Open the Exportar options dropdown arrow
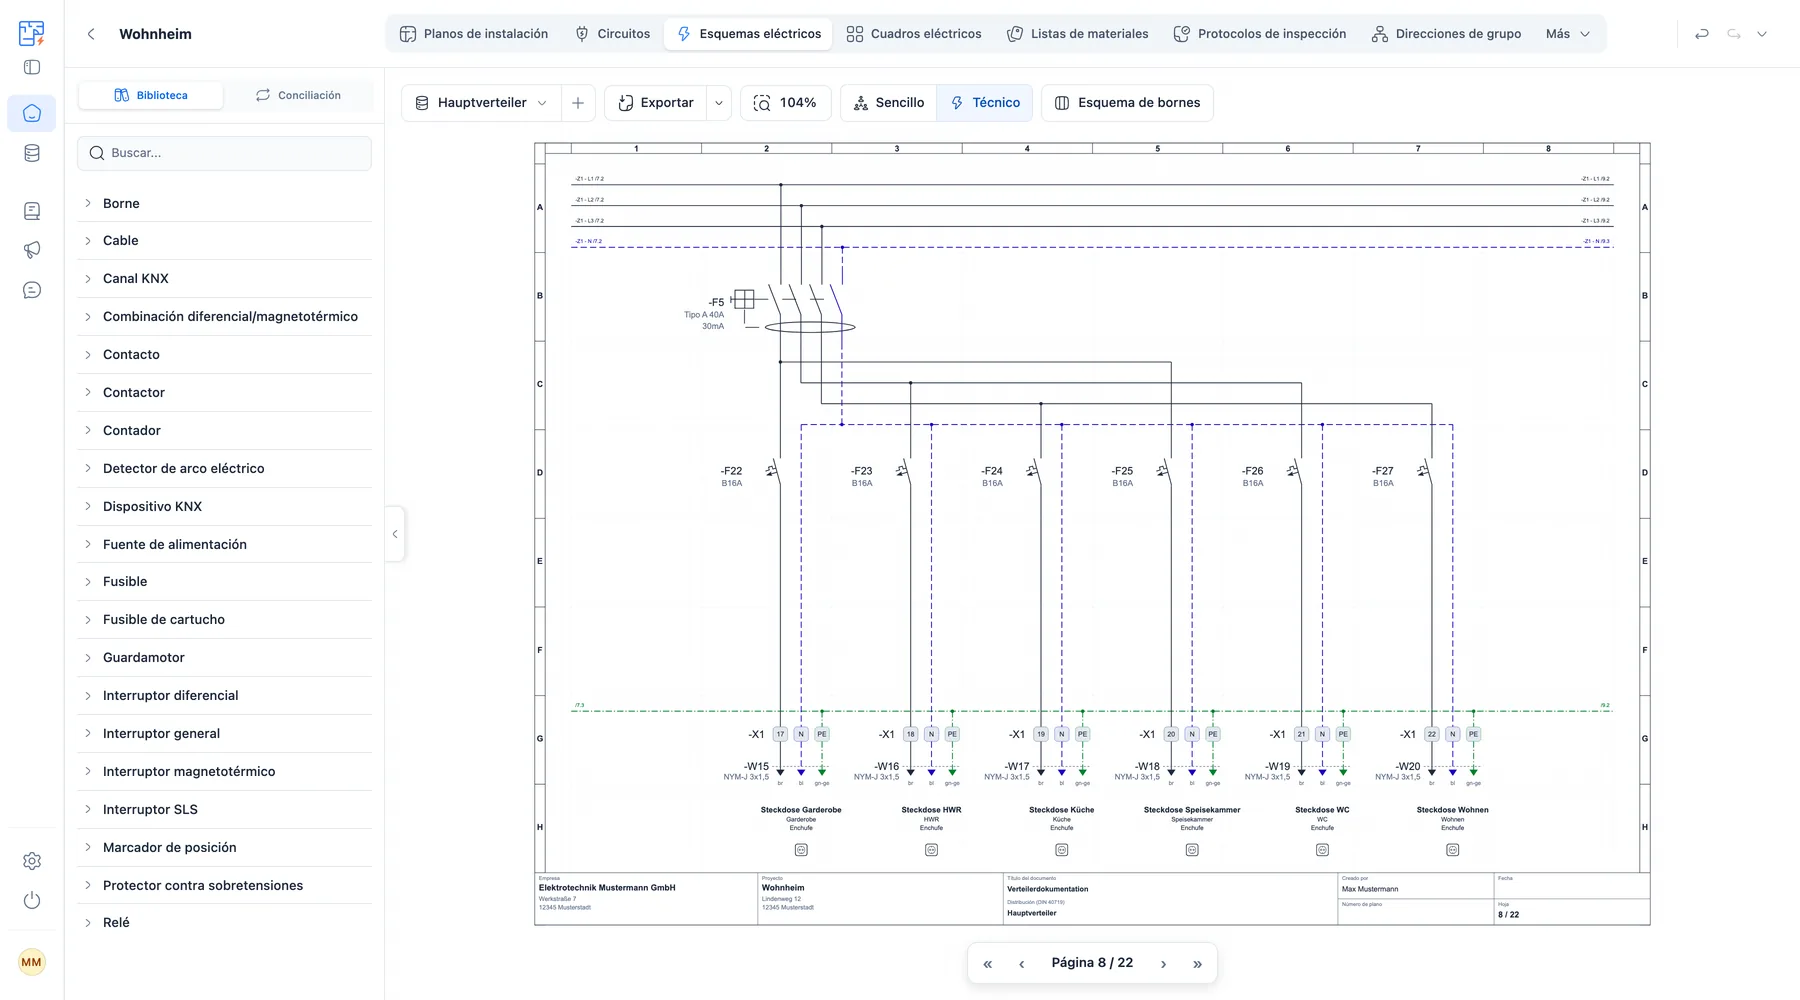The width and height of the screenshot is (1800, 1000). [719, 103]
